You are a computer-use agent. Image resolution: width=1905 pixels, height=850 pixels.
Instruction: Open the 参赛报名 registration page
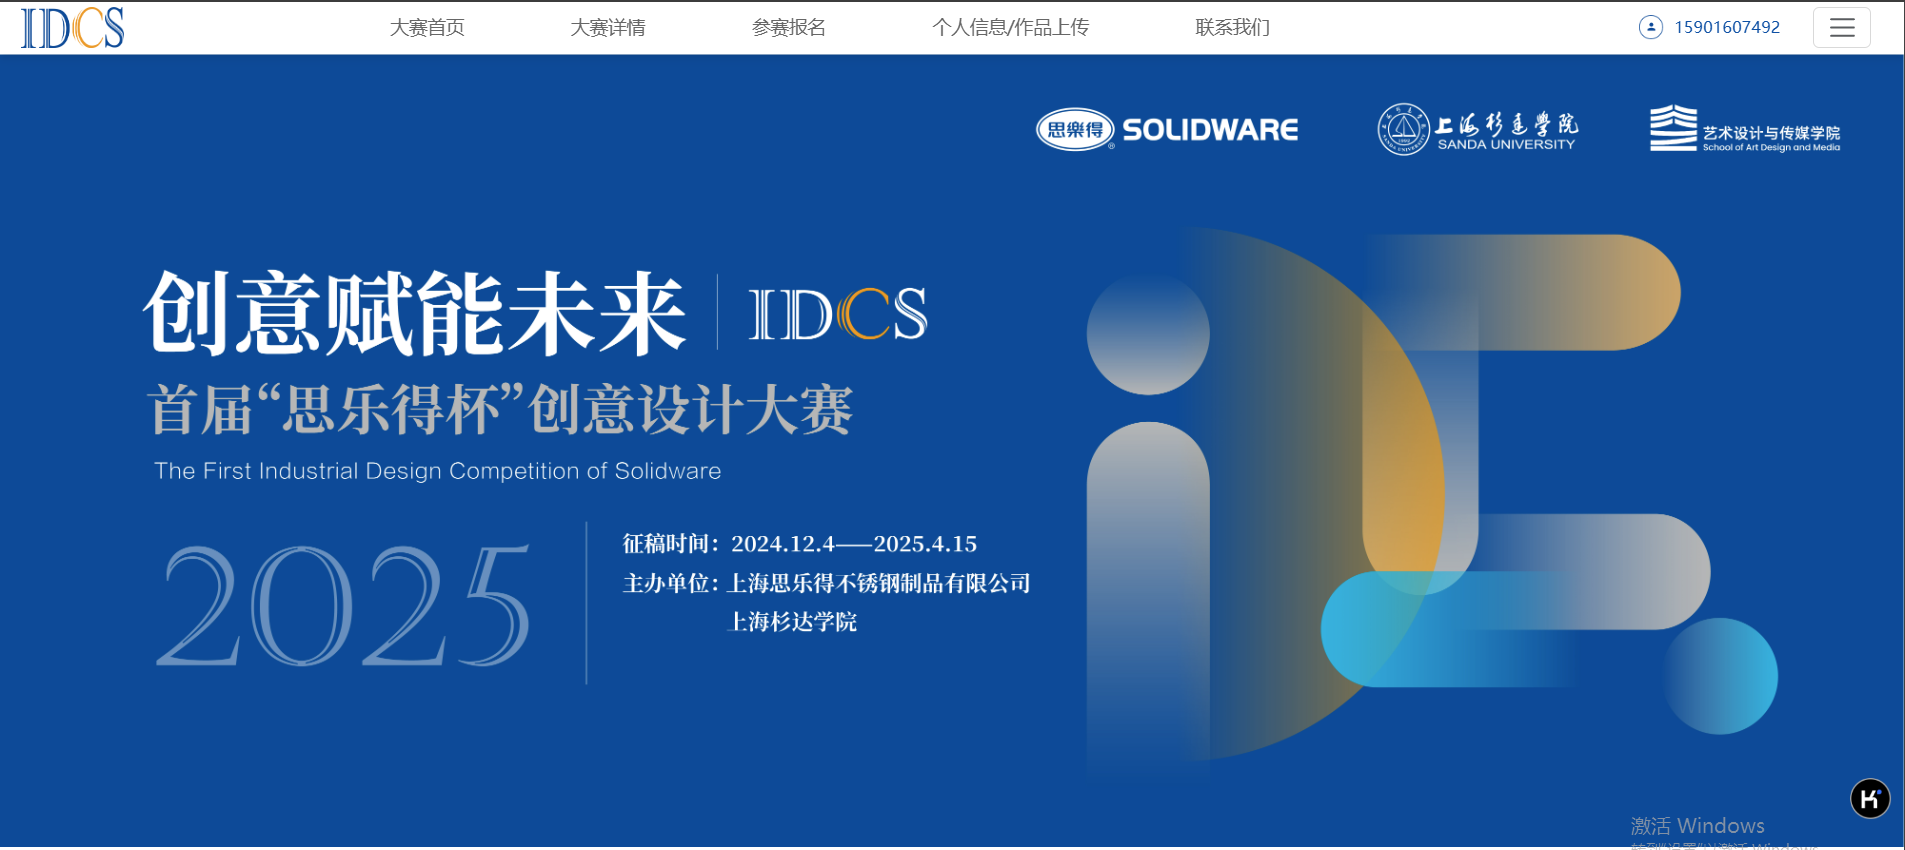pyautogui.click(x=789, y=28)
